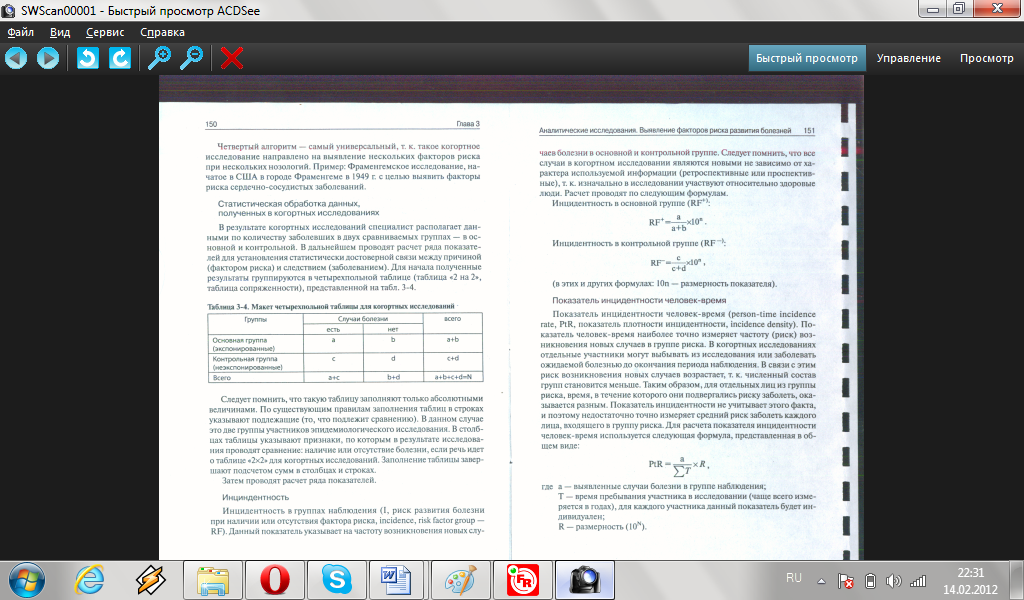Open the Windows Start menu

(27, 580)
